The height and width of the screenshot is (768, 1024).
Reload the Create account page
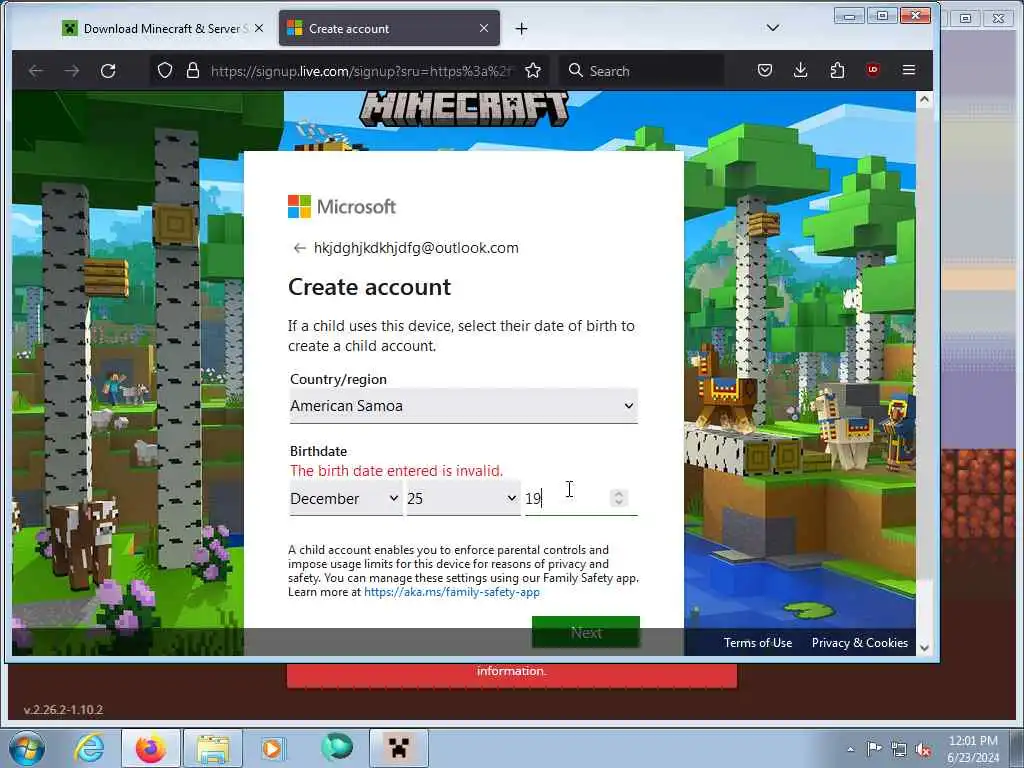click(x=108, y=71)
